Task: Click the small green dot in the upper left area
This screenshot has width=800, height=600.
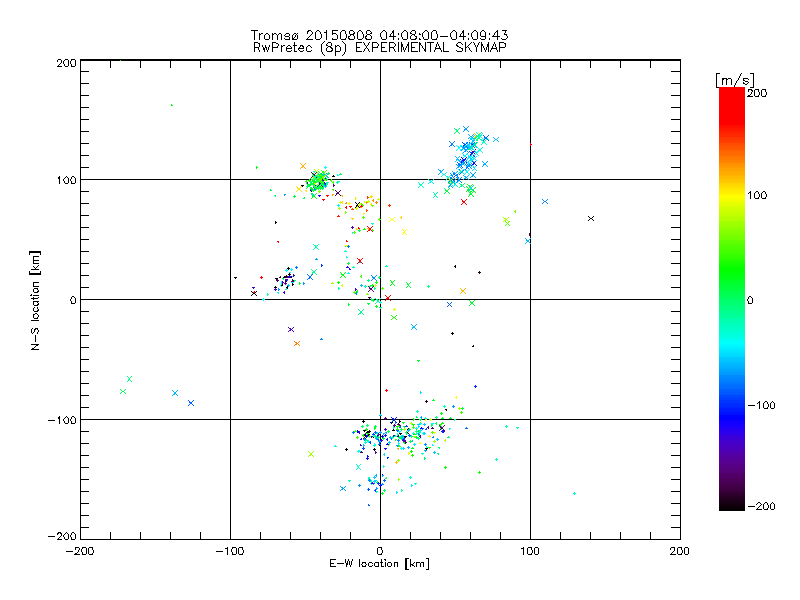Action: pyautogui.click(x=172, y=105)
